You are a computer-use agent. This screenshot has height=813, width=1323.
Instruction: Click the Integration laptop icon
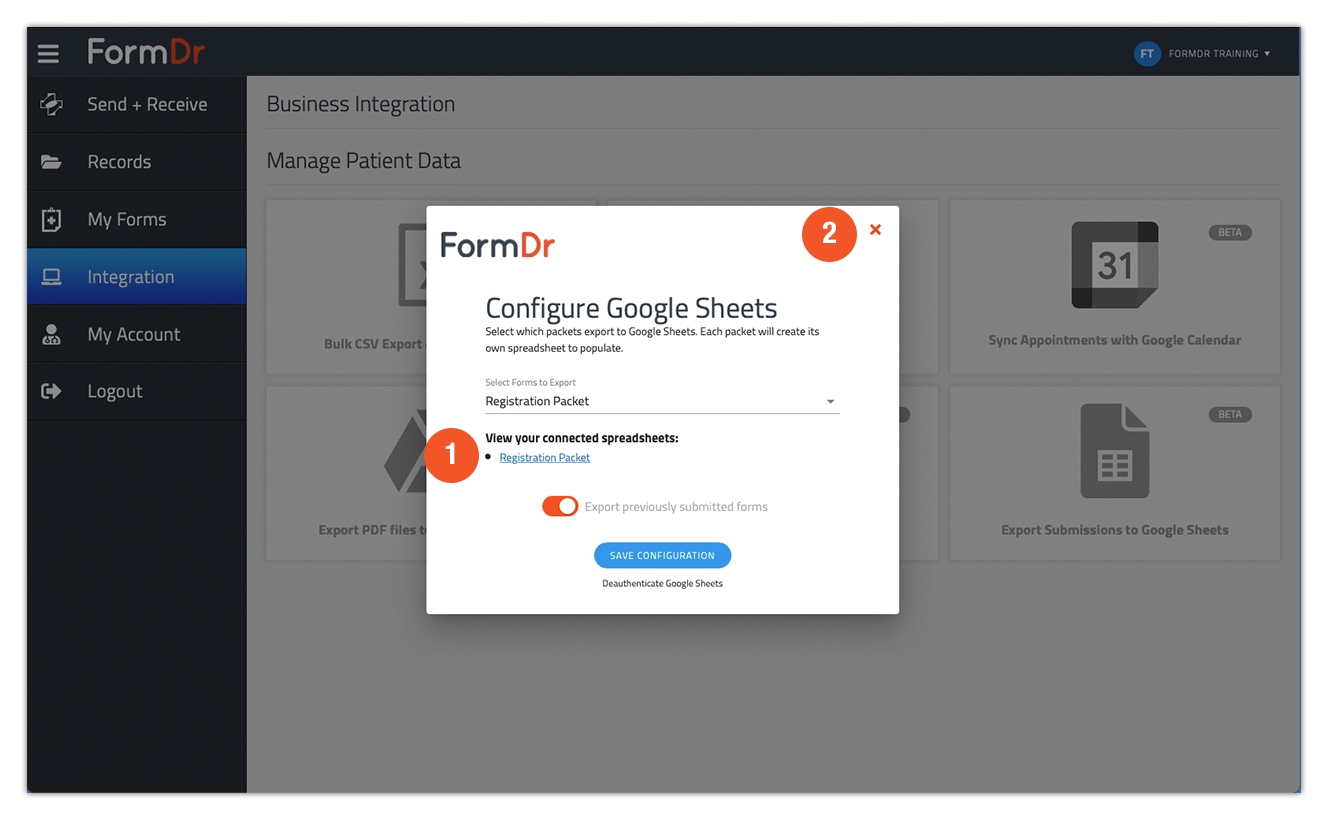[x=51, y=277]
